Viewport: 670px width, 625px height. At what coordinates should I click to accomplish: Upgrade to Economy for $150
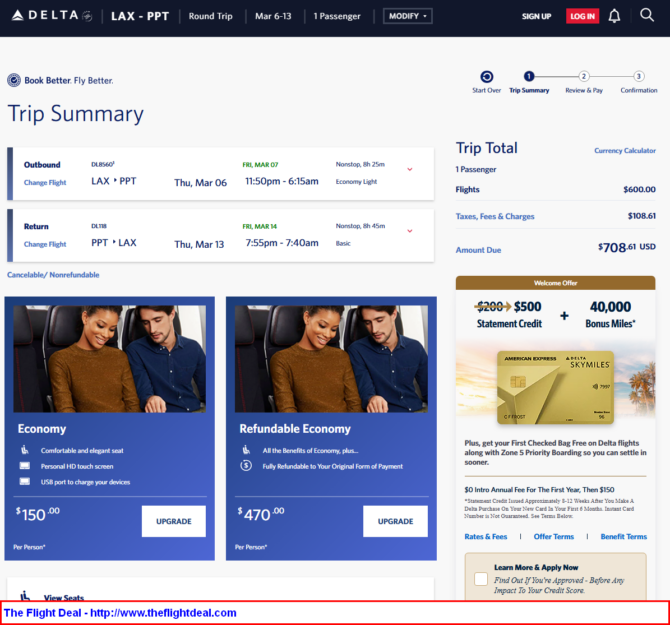[174, 521]
